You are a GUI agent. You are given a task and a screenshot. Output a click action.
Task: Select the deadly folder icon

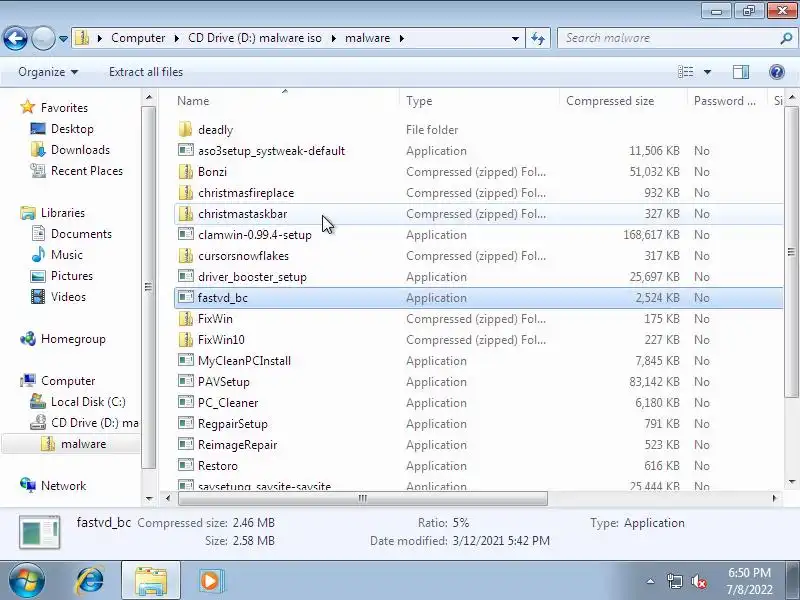click(x=186, y=130)
